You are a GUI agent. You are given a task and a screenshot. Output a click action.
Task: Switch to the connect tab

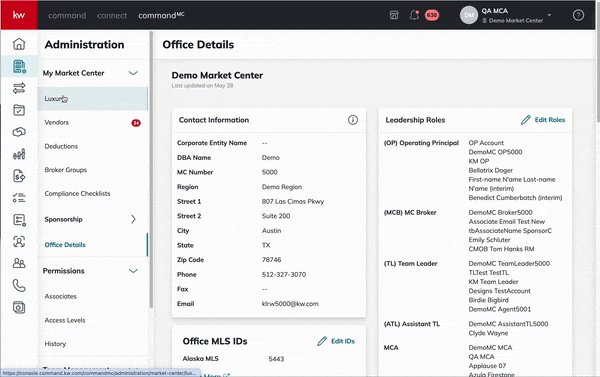click(x=112, y=15)
